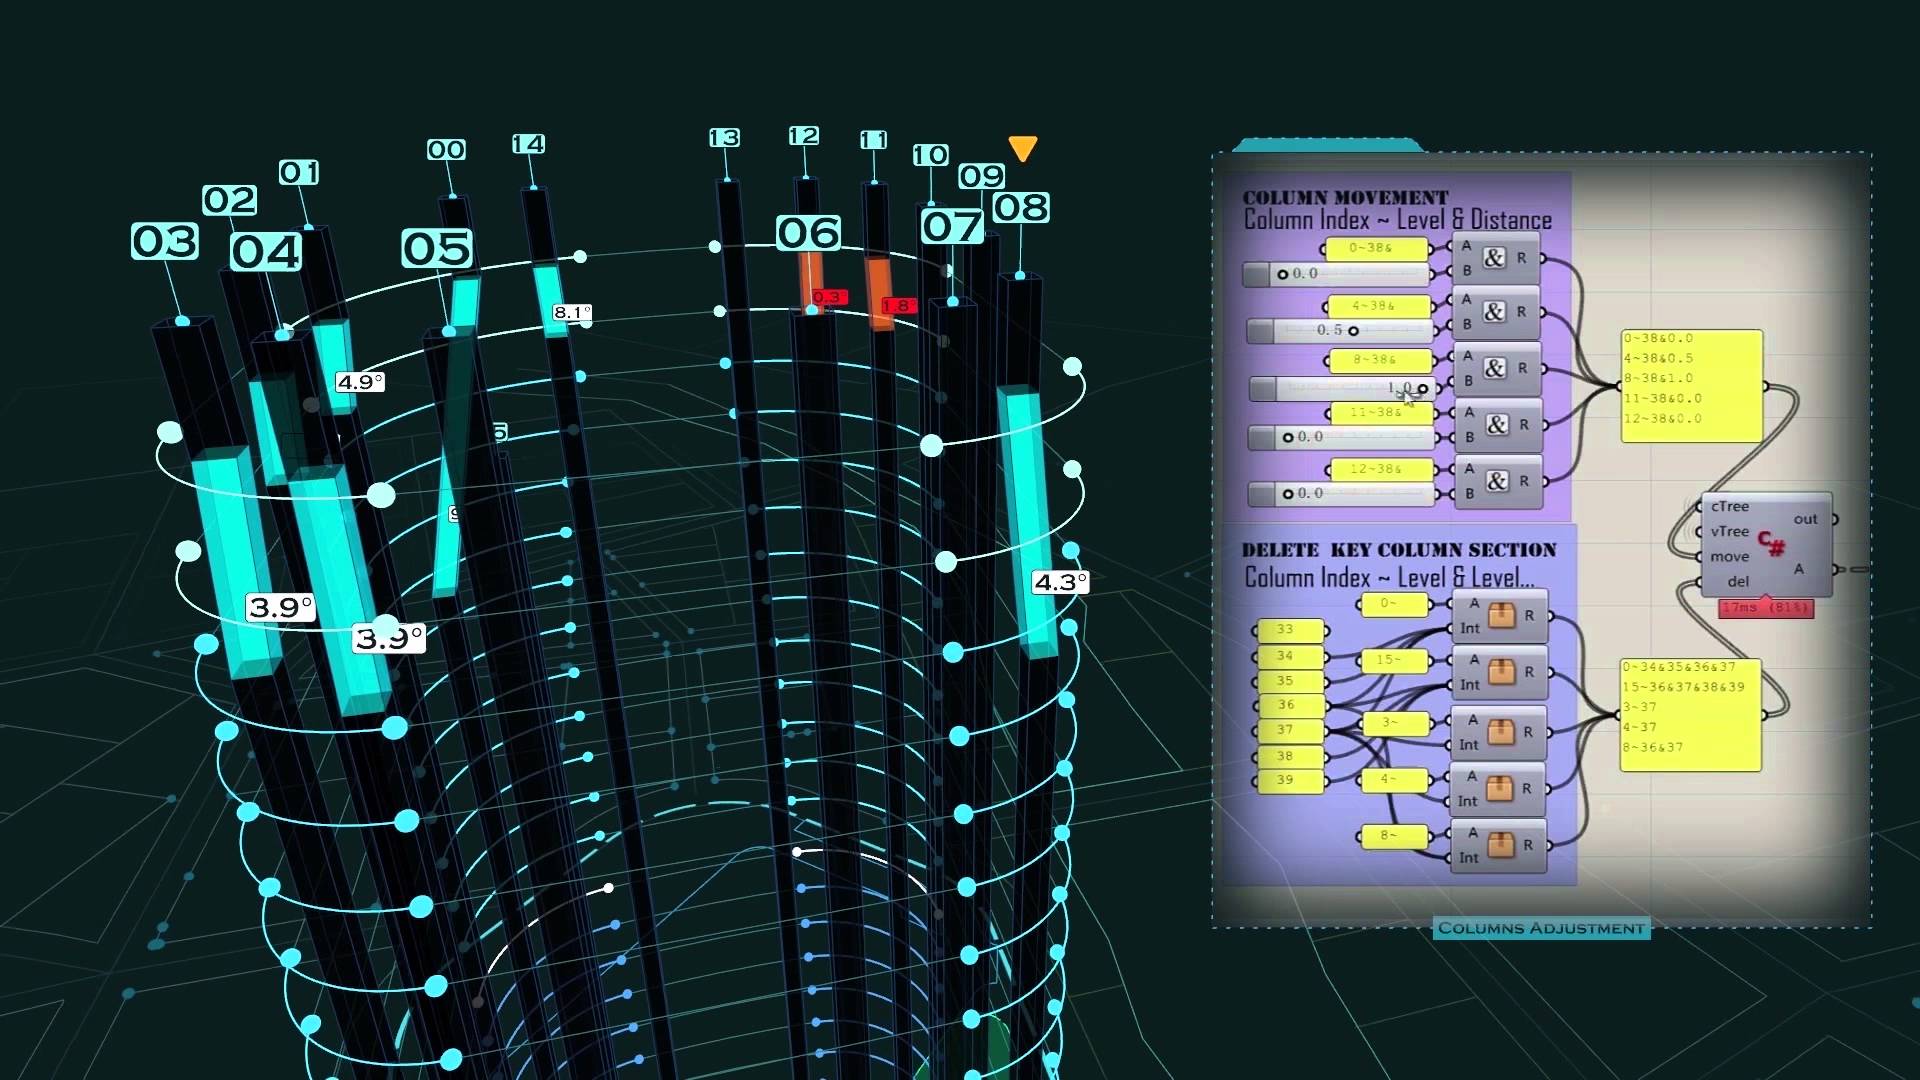Click column label 00 in the viewport

446,150
